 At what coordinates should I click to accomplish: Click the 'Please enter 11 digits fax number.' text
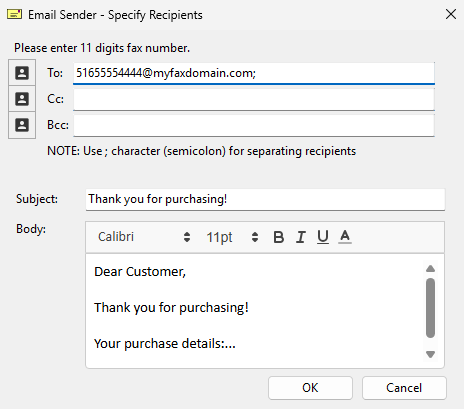102,48
